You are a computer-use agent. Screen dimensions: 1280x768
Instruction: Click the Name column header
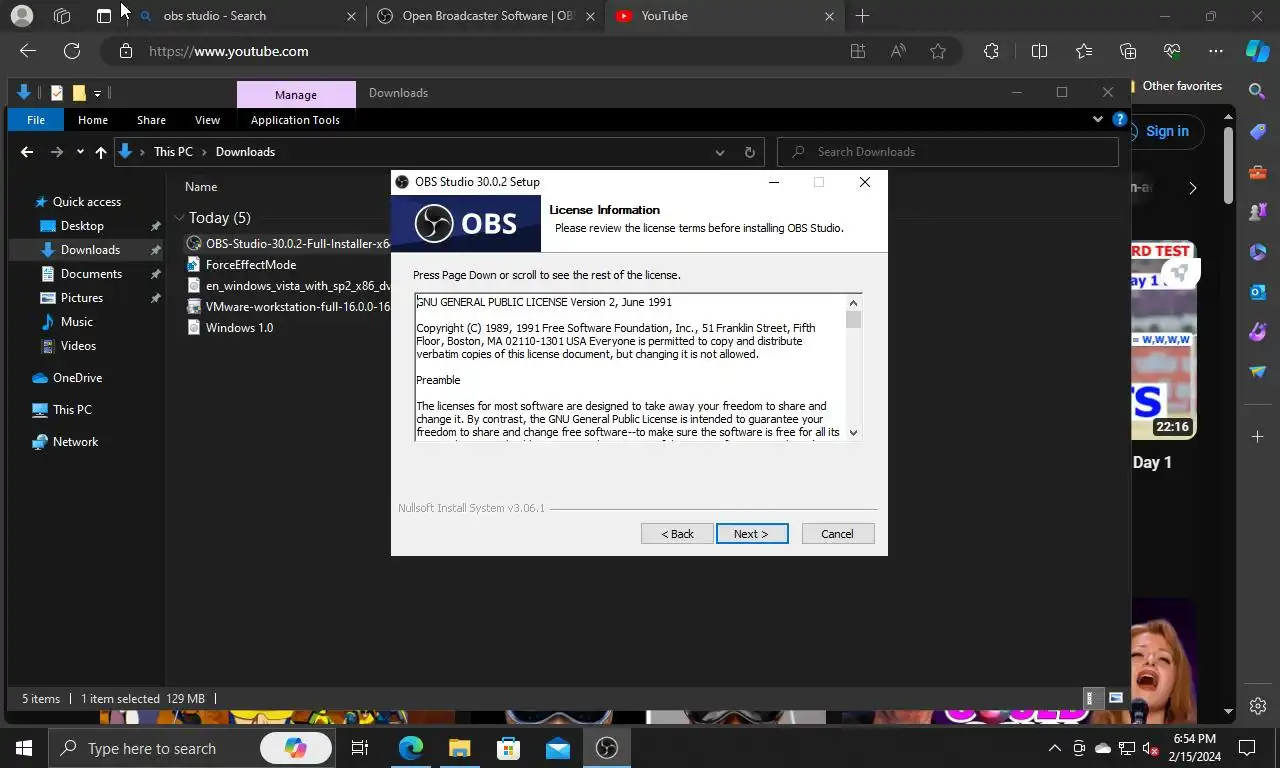[201, 187]
